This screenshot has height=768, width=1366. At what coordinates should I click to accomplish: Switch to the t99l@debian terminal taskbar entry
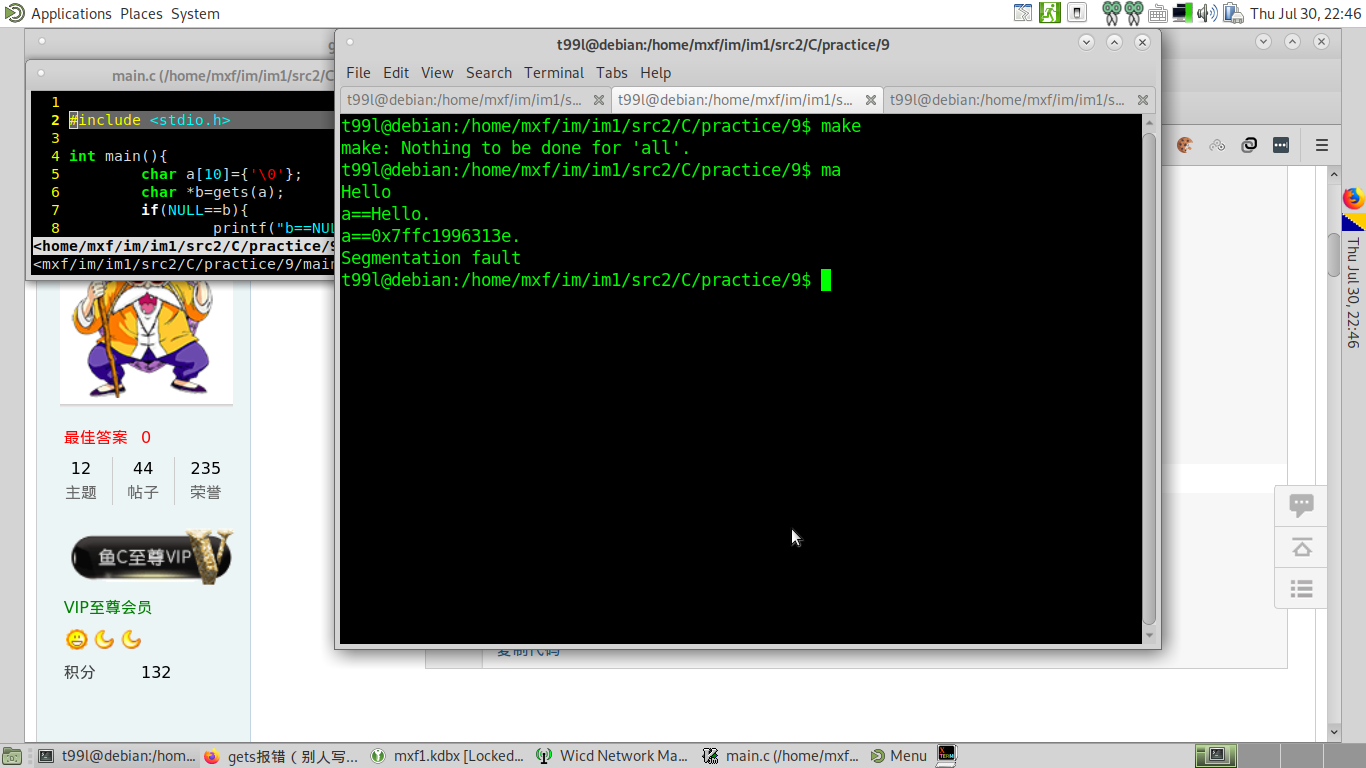(117, 756)
